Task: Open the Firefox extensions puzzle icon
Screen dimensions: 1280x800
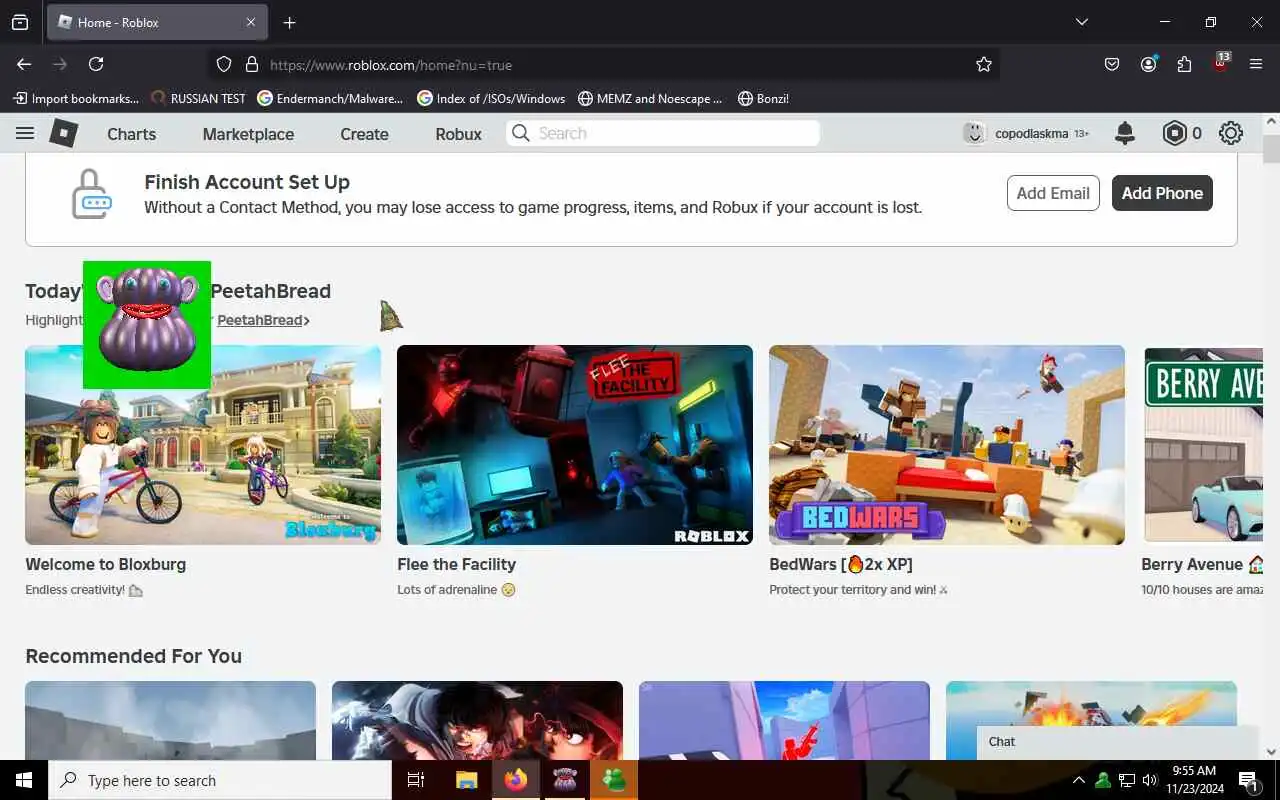Action: [x=1184, y=64]
